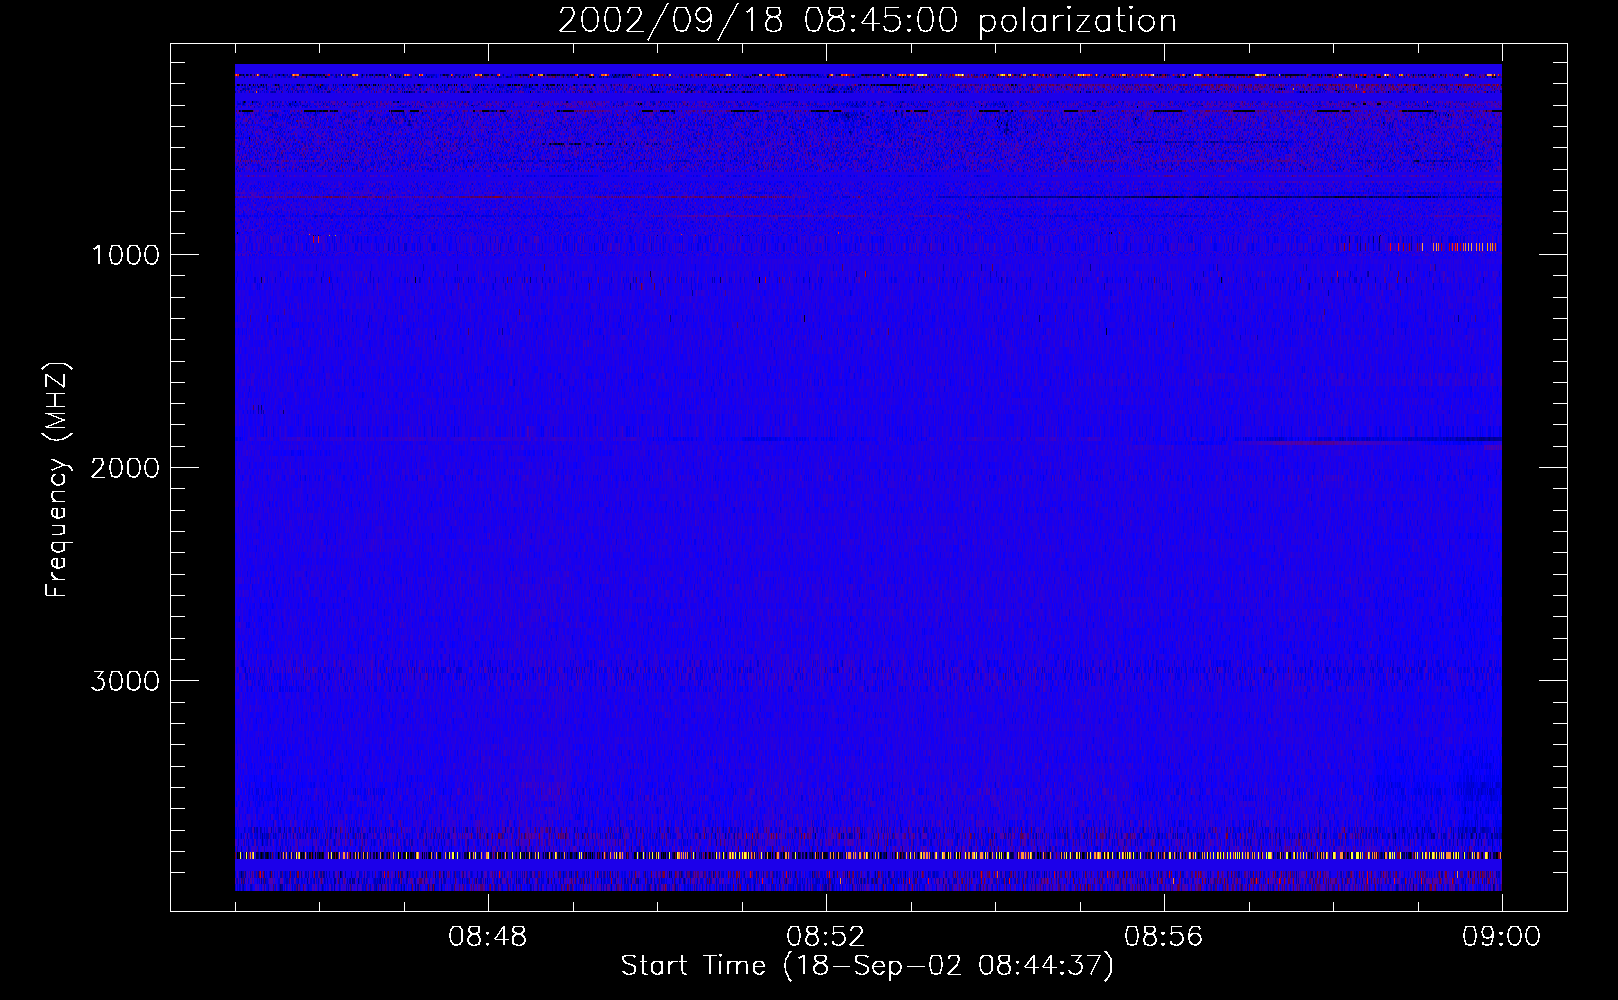This screenshot has width=1618, height=1000.
Task: Click the 08:56 time tick label
Action: 1163,937
